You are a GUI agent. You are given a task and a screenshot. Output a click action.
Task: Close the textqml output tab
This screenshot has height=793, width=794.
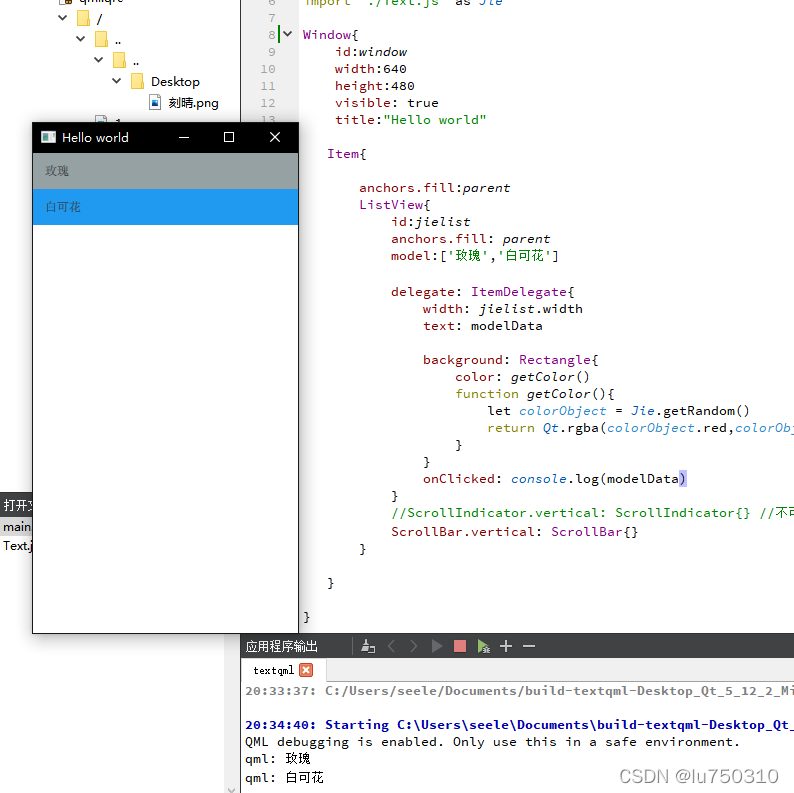306,670
